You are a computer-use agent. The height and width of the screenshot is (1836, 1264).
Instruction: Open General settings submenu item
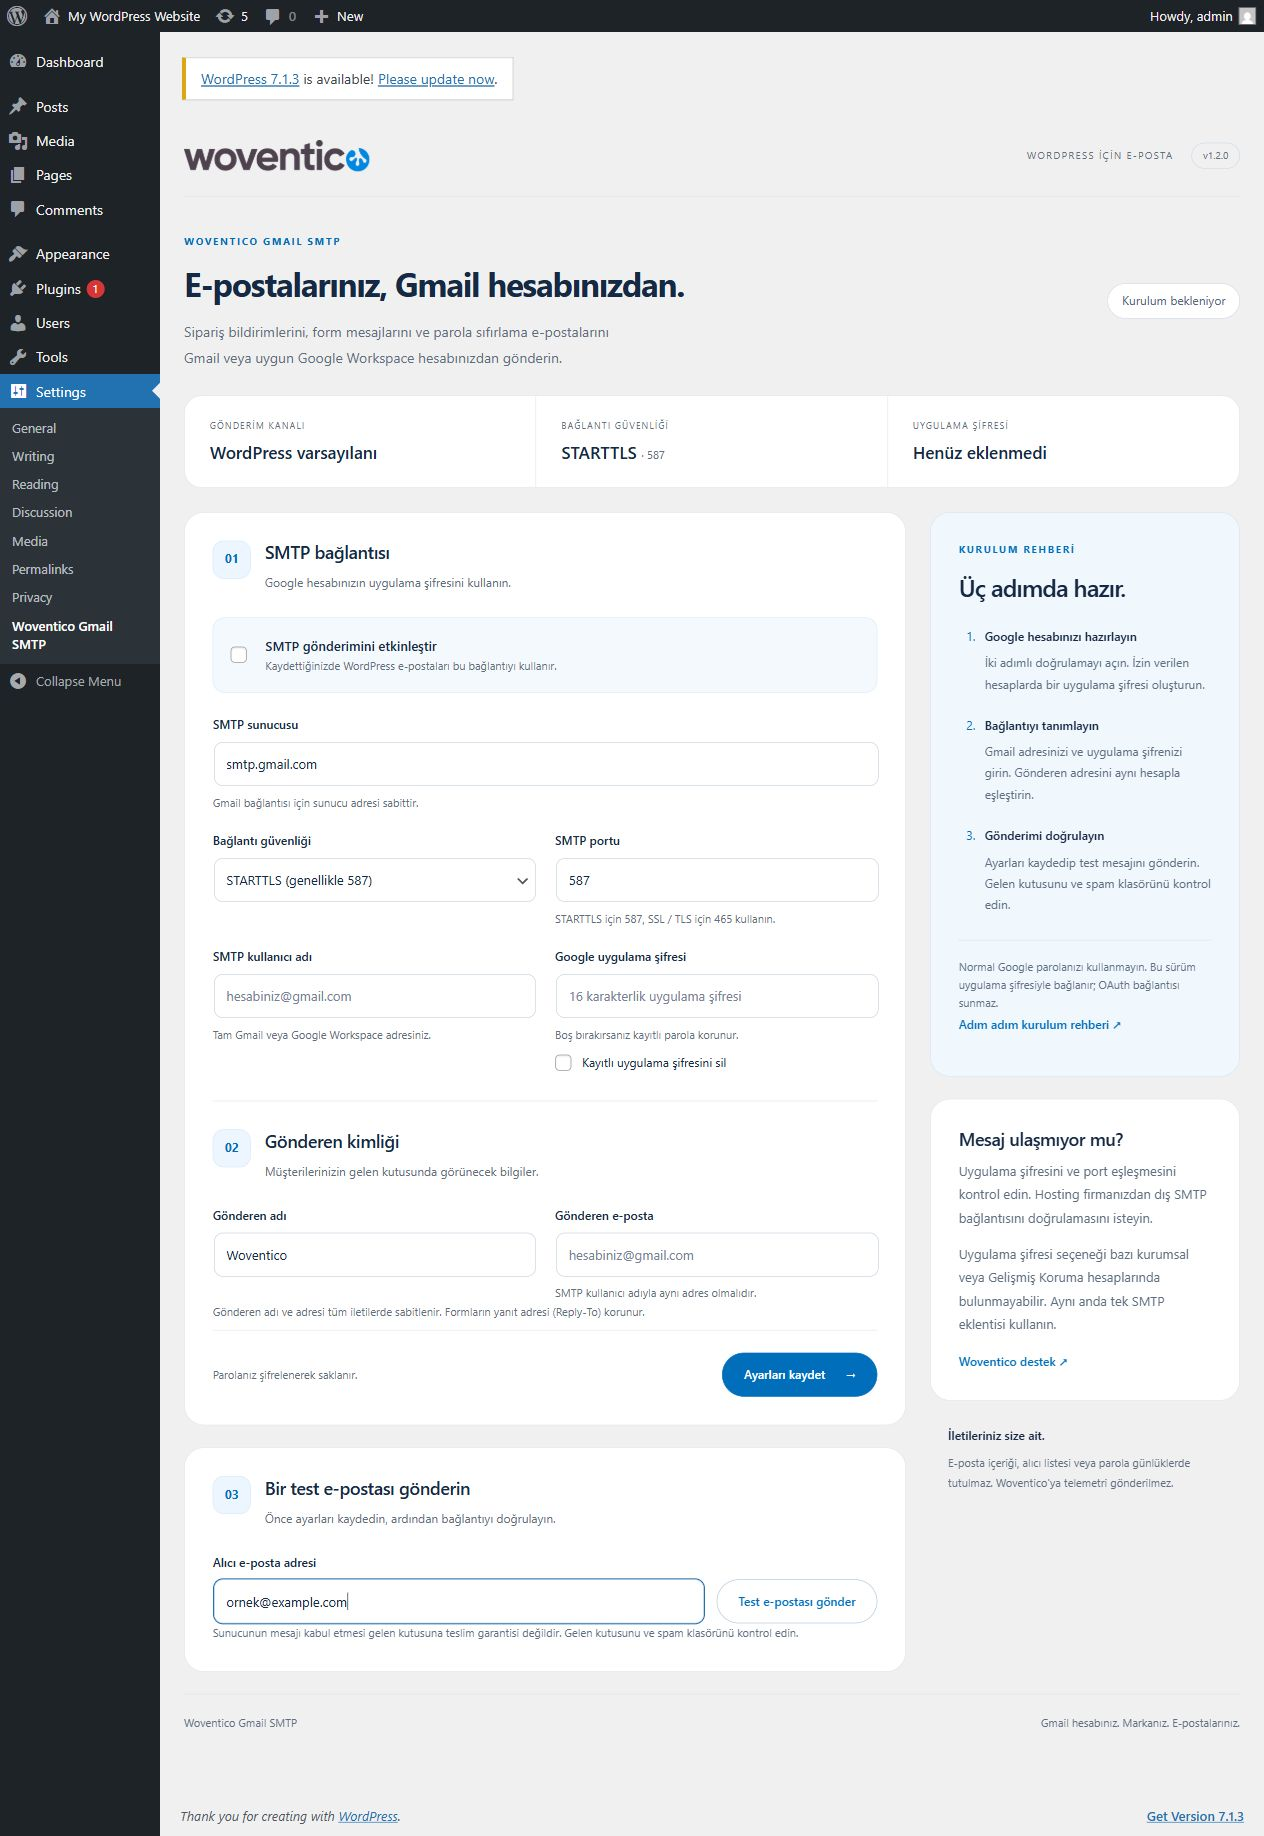pyautogui.click(x=34, y=428)
